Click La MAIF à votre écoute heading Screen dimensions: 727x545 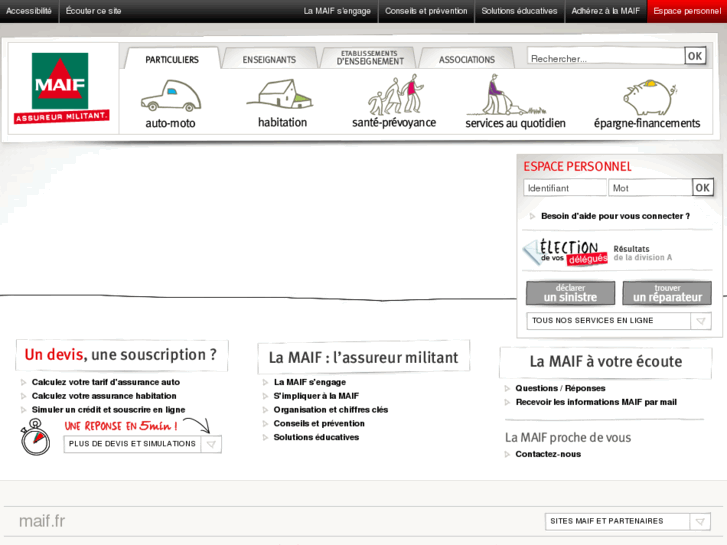606,361
